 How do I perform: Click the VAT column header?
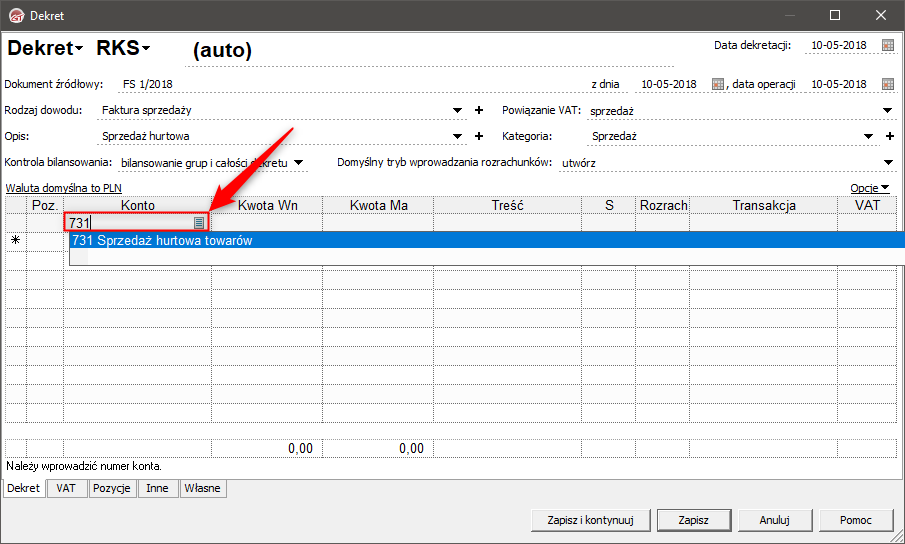867,205
